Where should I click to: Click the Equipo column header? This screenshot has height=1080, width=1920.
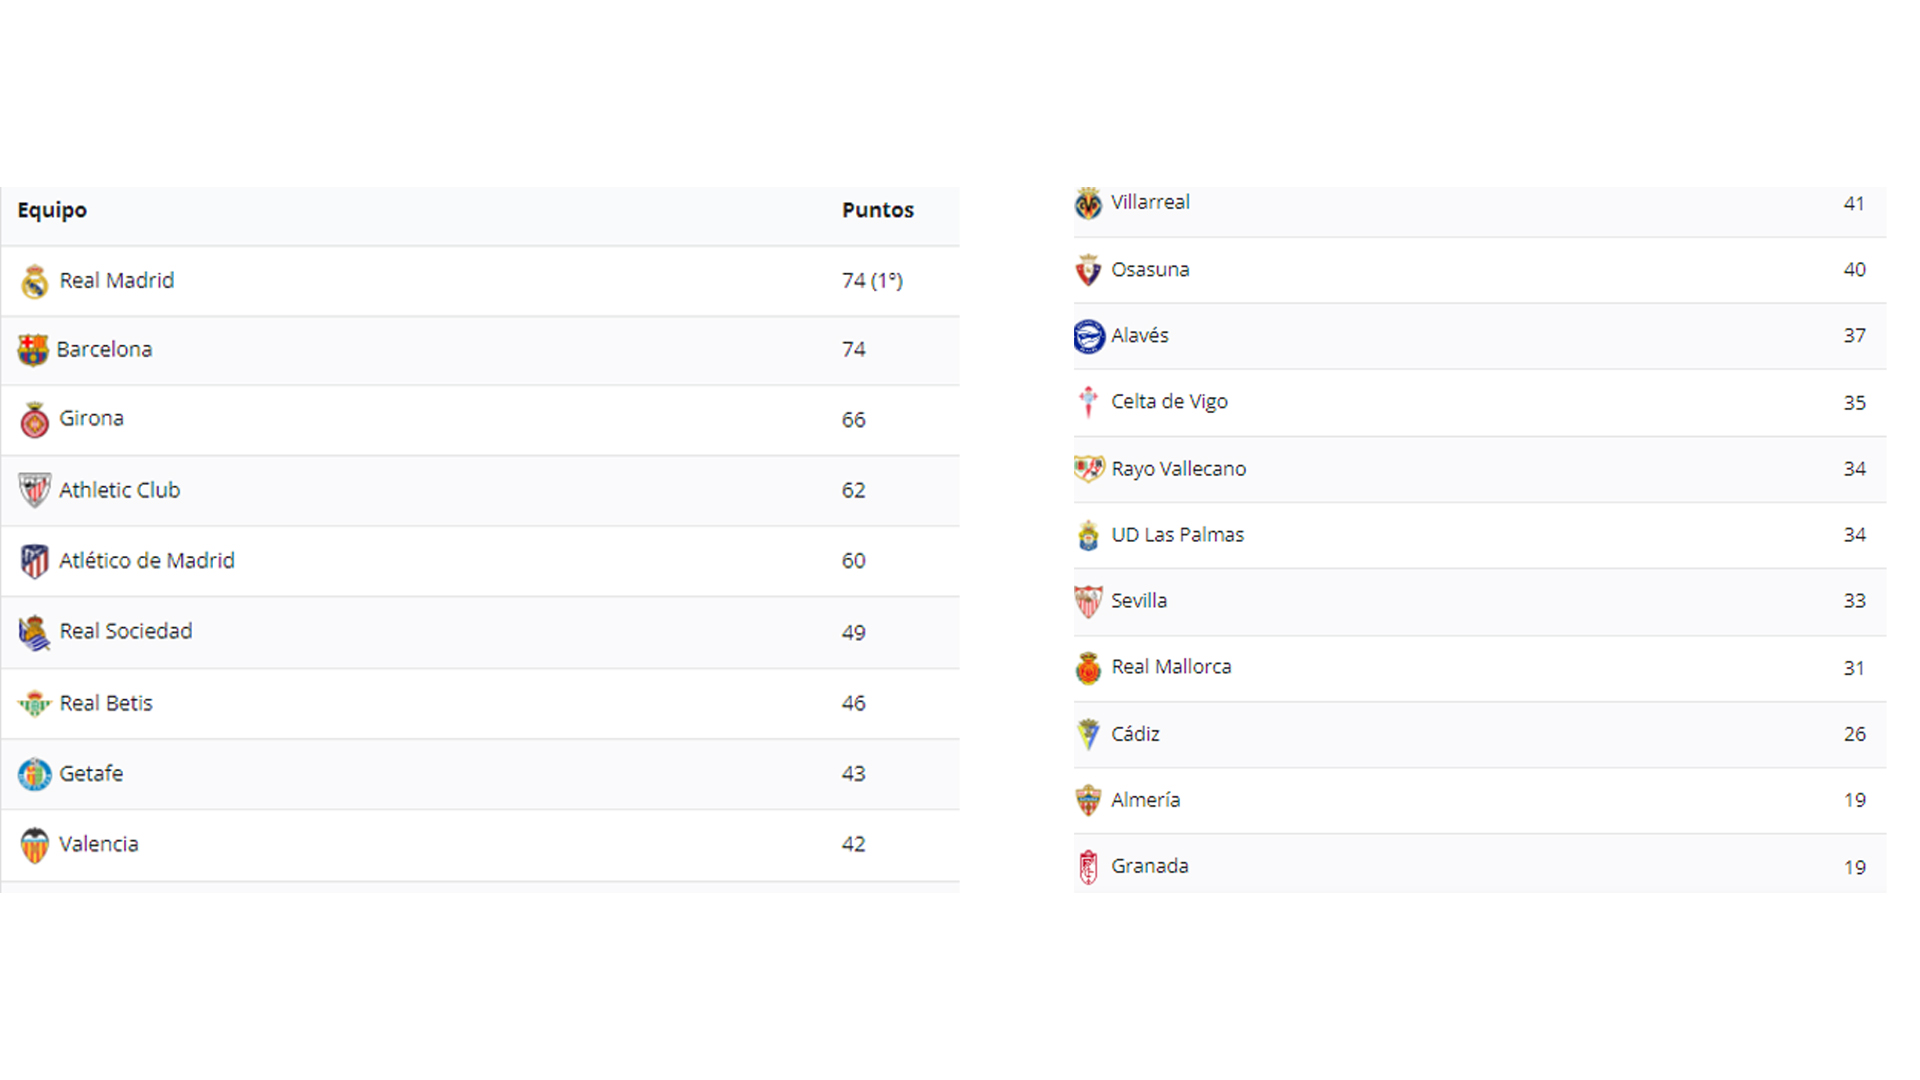click(x=52, y=210)
